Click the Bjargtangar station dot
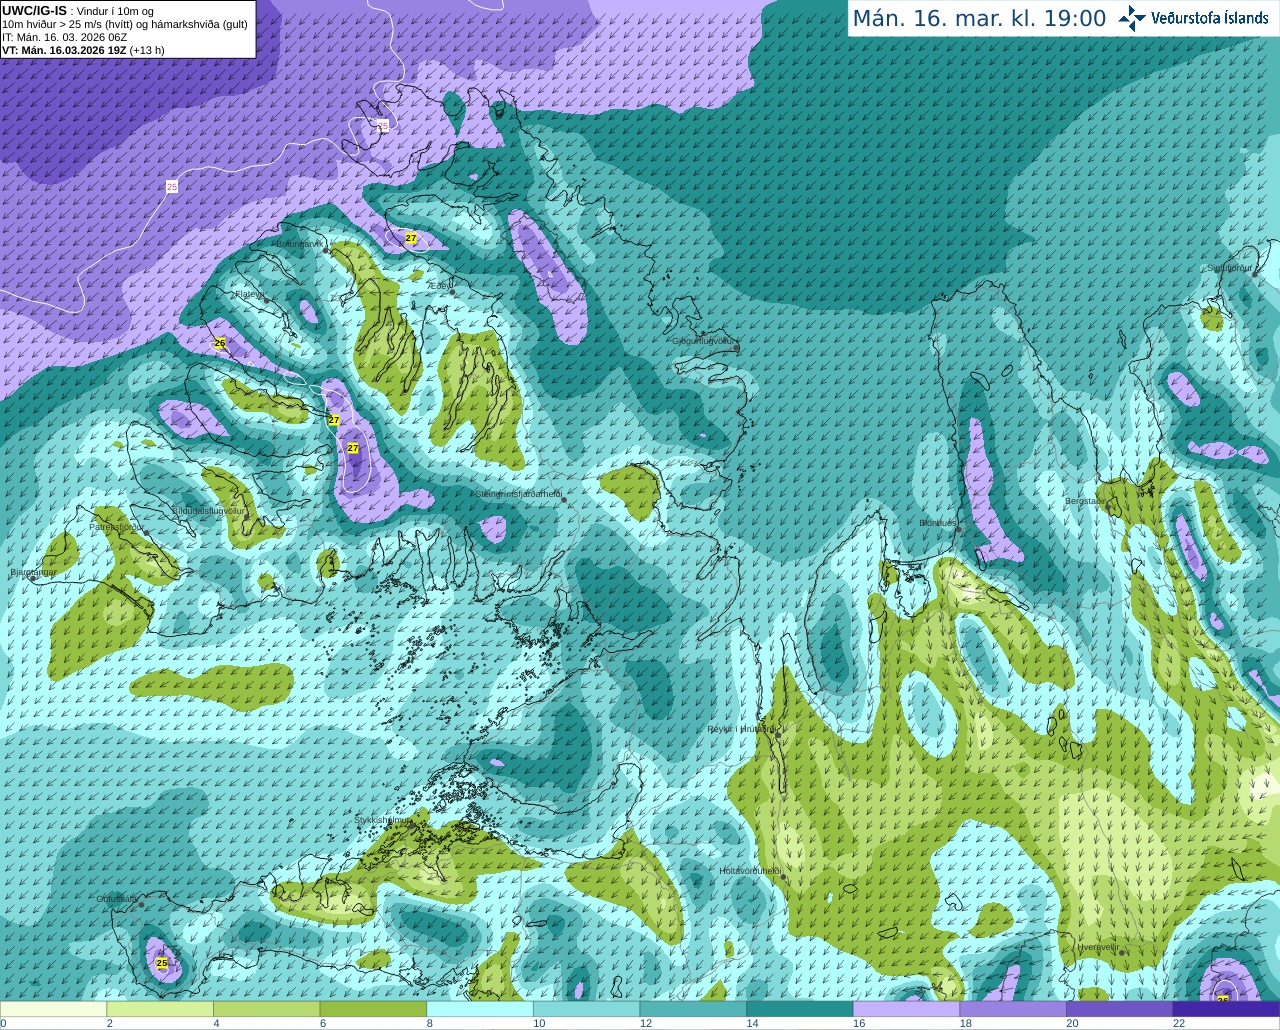 pyautogui.click(x=33, y=579)
